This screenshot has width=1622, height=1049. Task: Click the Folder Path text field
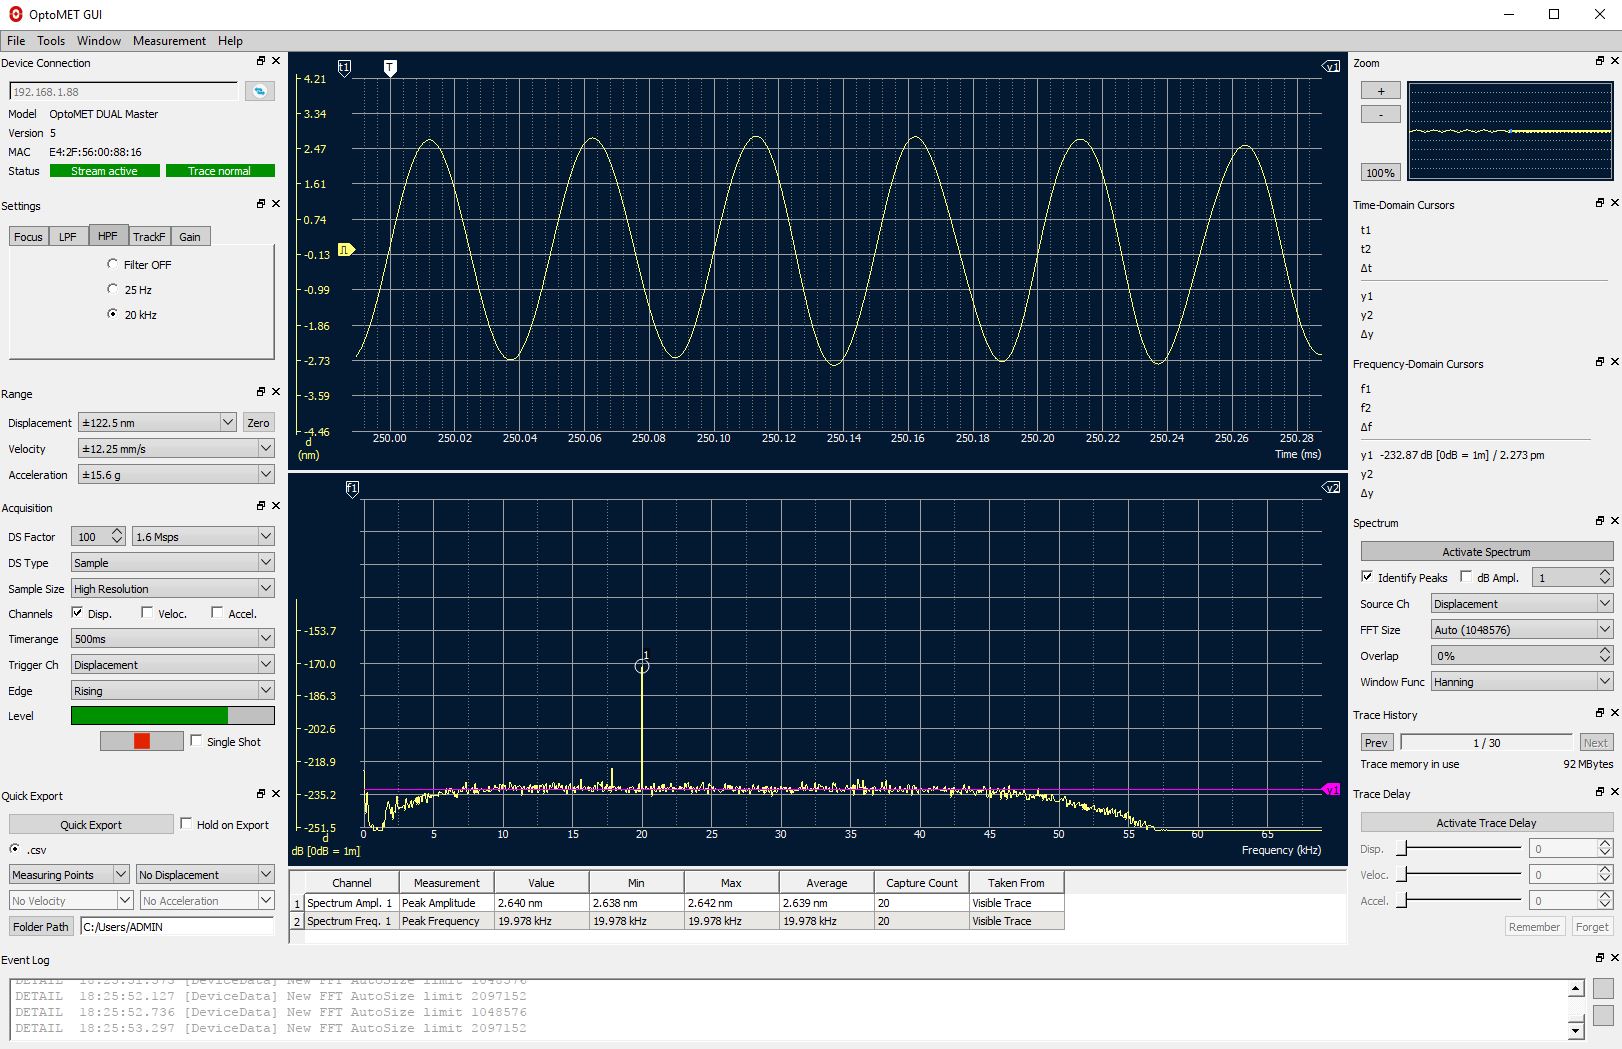177,927
